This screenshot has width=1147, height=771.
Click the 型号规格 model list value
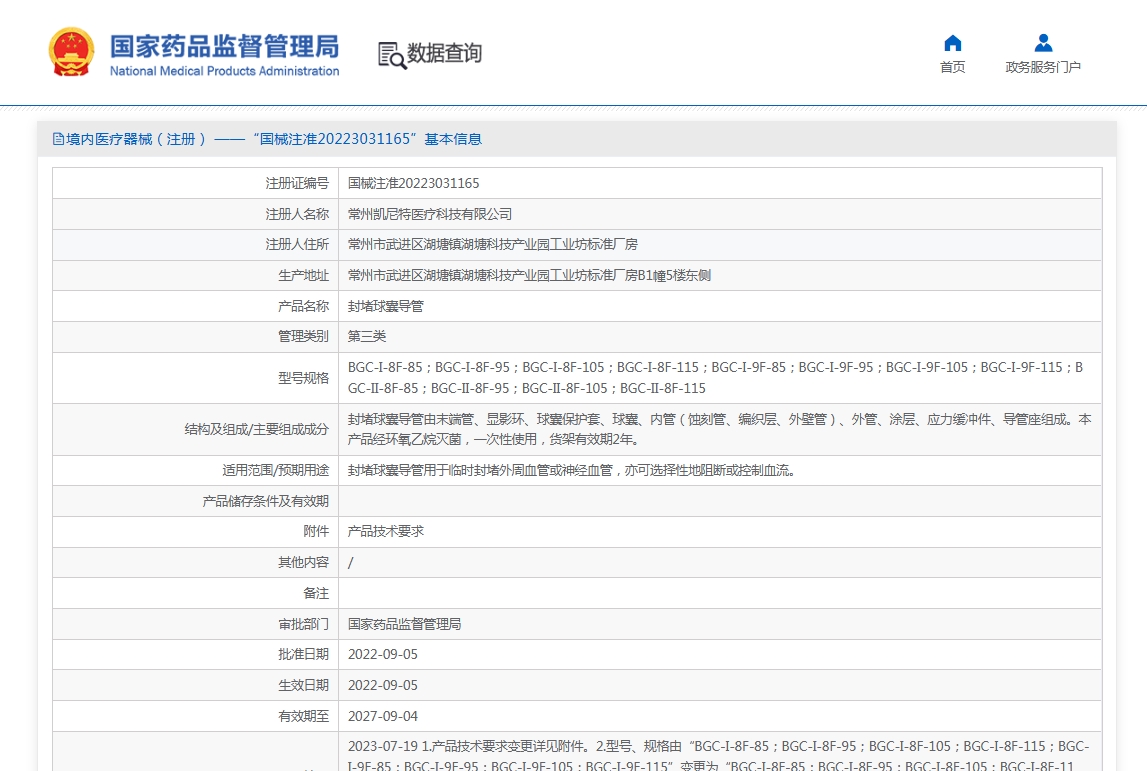point(715,377)
